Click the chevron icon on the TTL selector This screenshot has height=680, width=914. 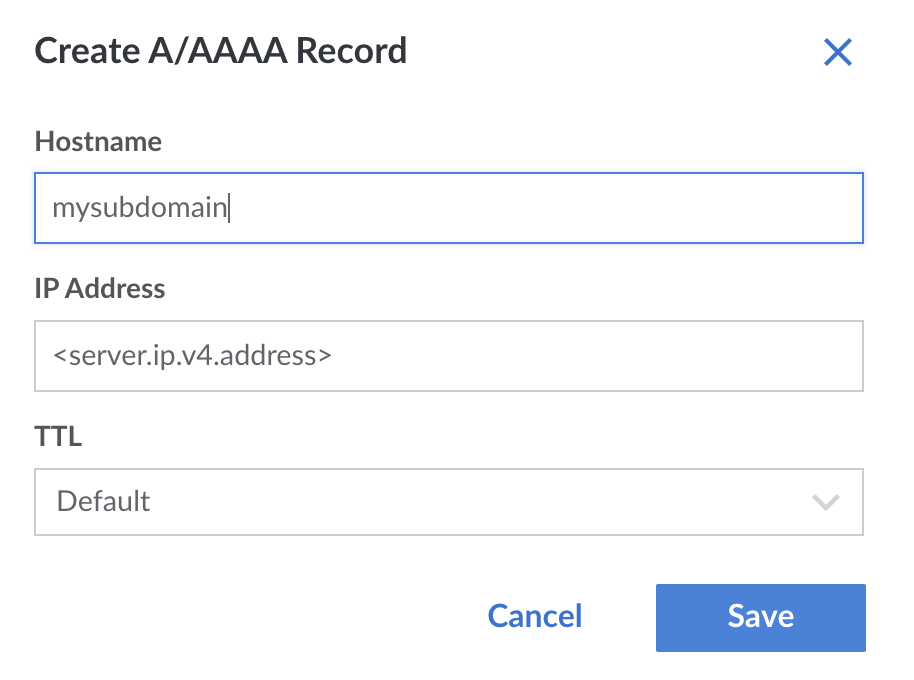(x=826, y=502)
